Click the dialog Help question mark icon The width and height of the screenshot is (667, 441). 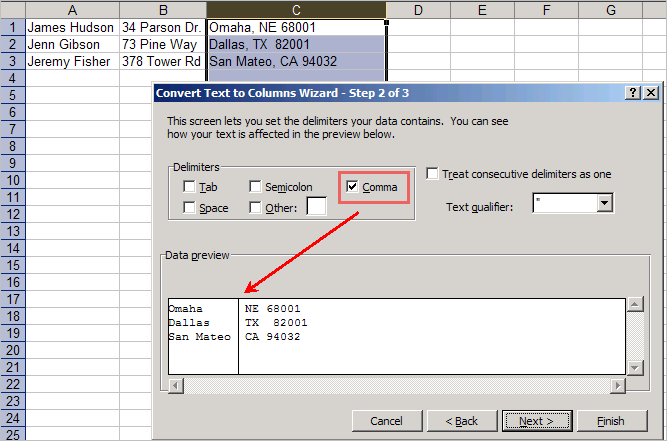point(633,93)
